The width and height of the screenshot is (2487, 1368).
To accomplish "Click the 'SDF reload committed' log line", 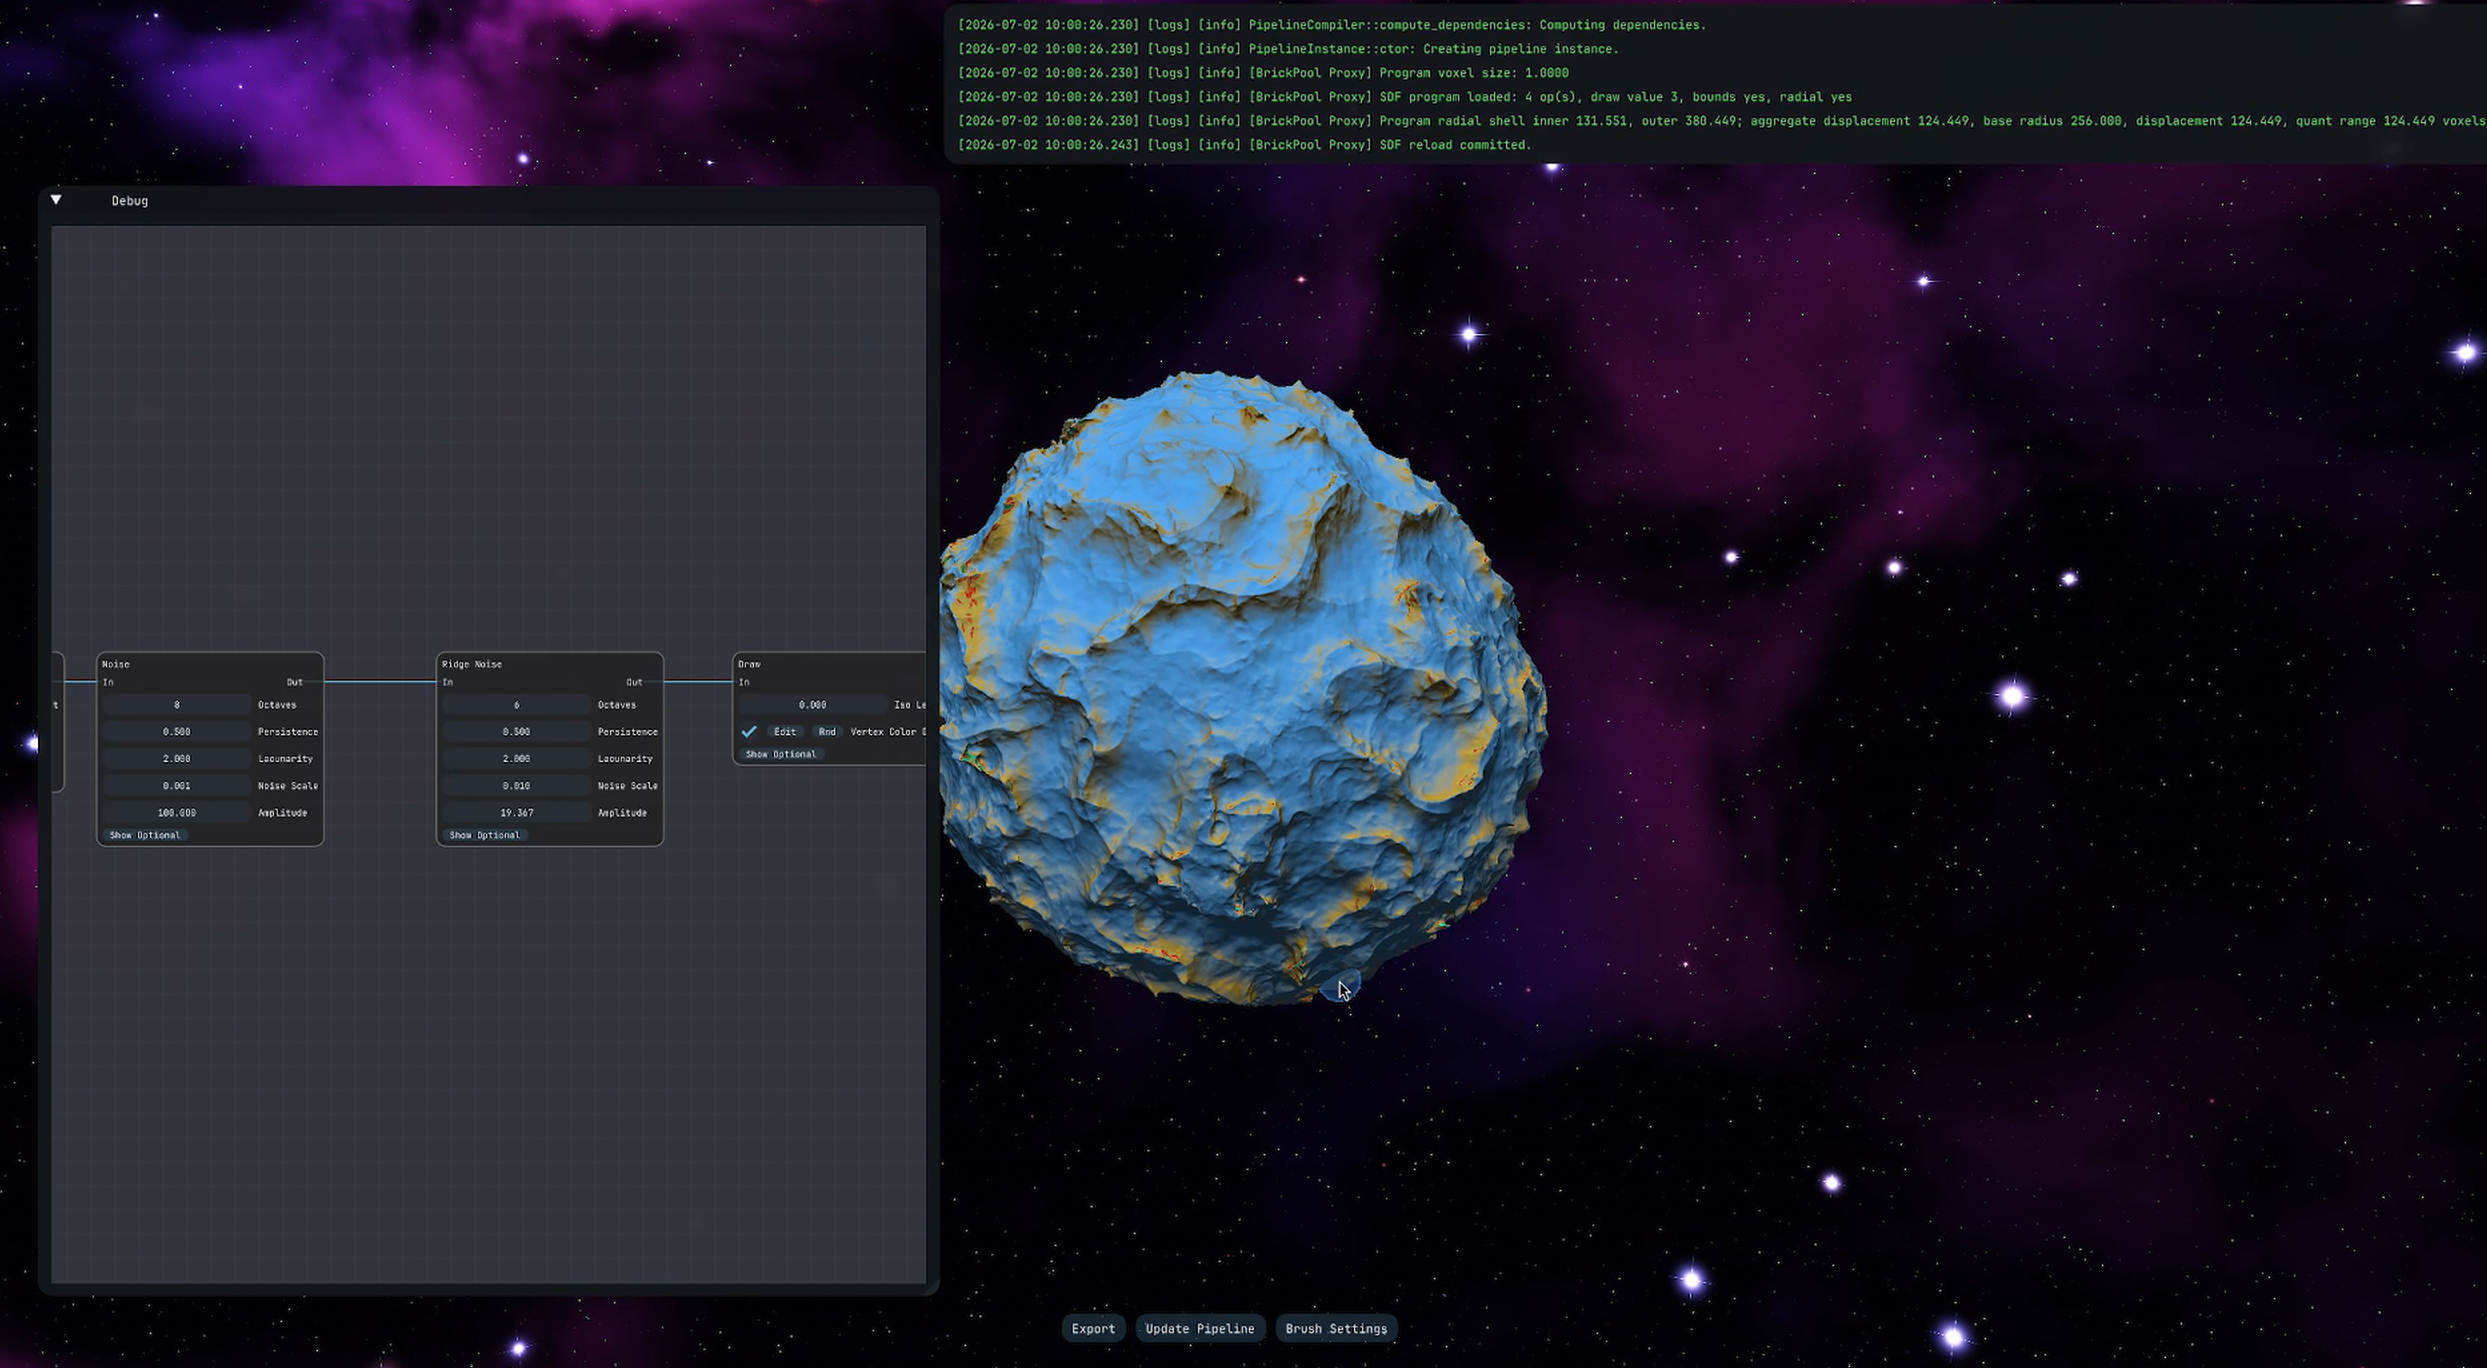I will pos(1245,145).
